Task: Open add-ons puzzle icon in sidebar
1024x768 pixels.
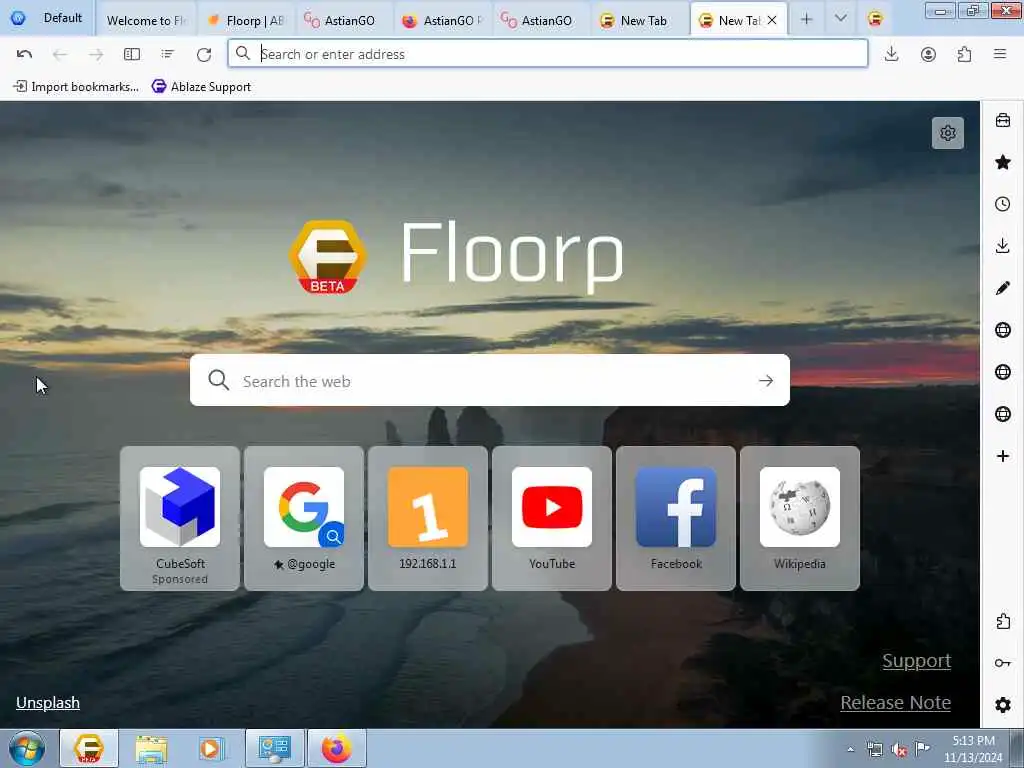Action: click(x=1002, y=621)
